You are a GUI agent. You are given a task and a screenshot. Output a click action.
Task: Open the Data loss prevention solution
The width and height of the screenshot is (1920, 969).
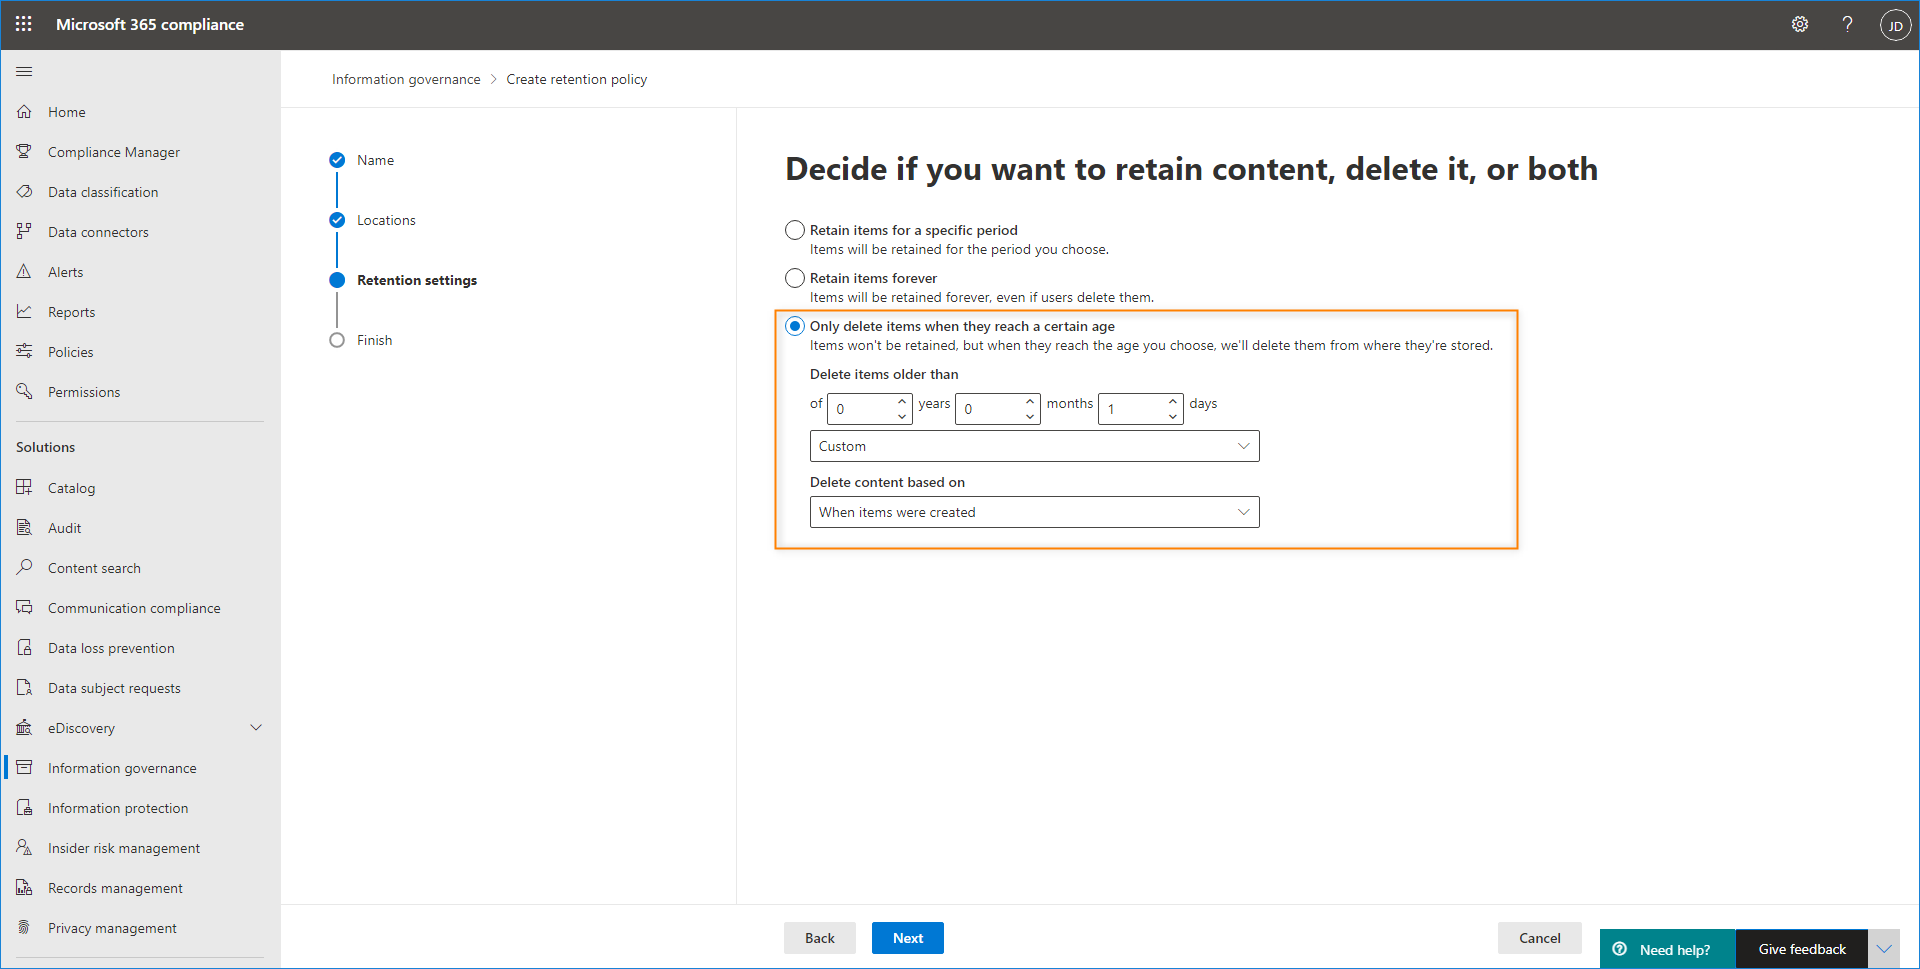point(109,647)
